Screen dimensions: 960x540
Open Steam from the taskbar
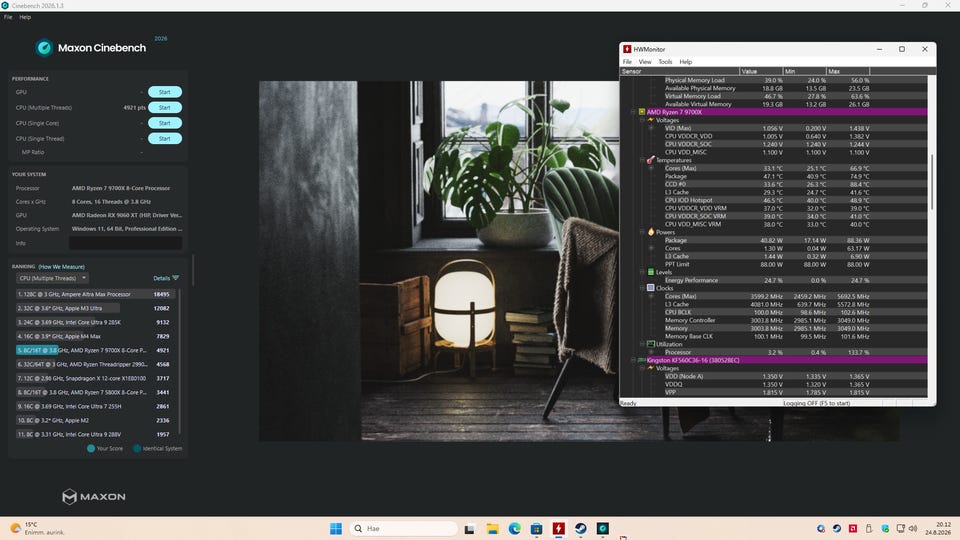580,528
